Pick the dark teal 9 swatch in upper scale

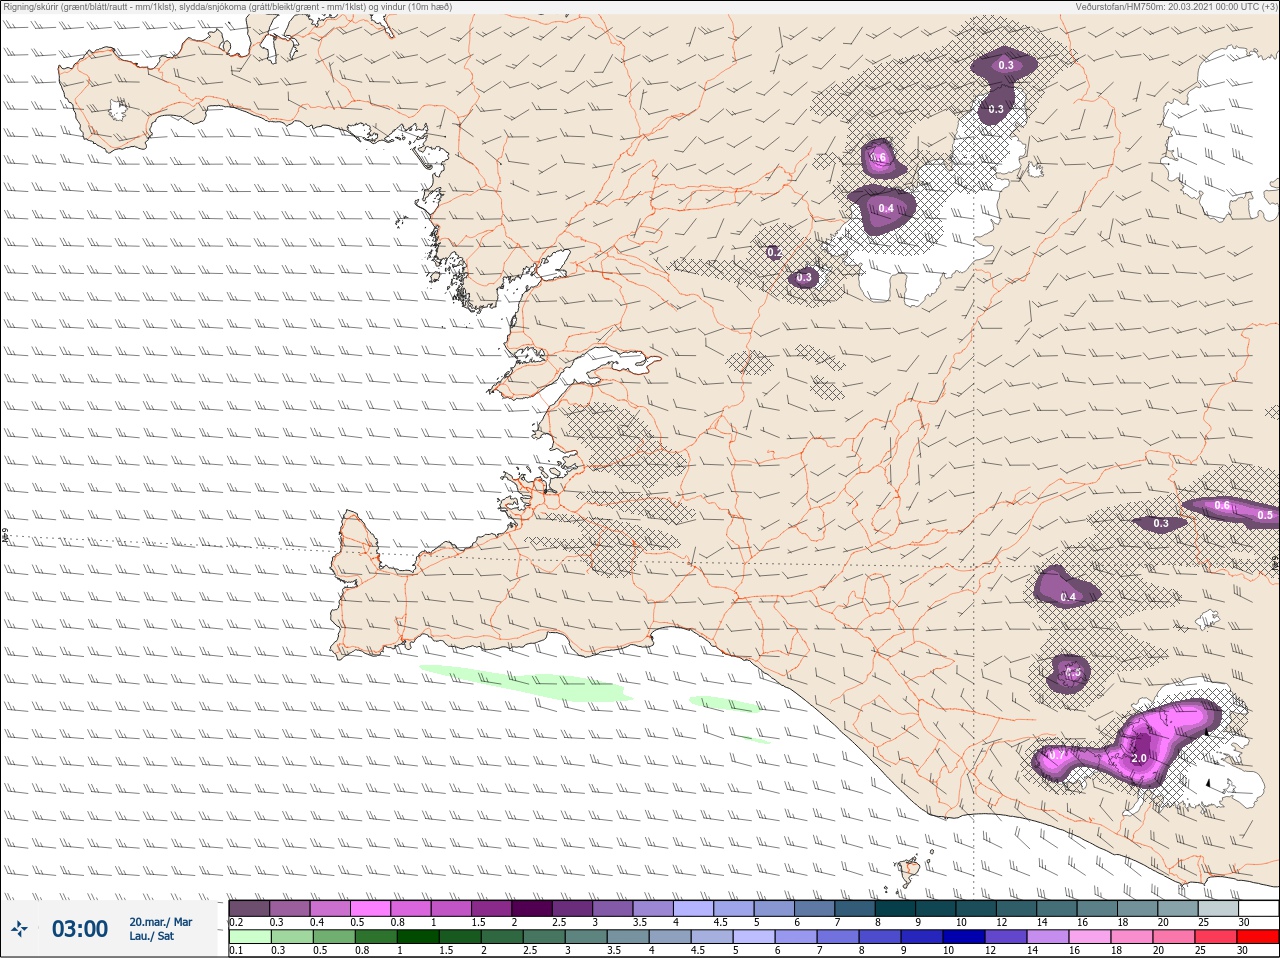(935, 908)
